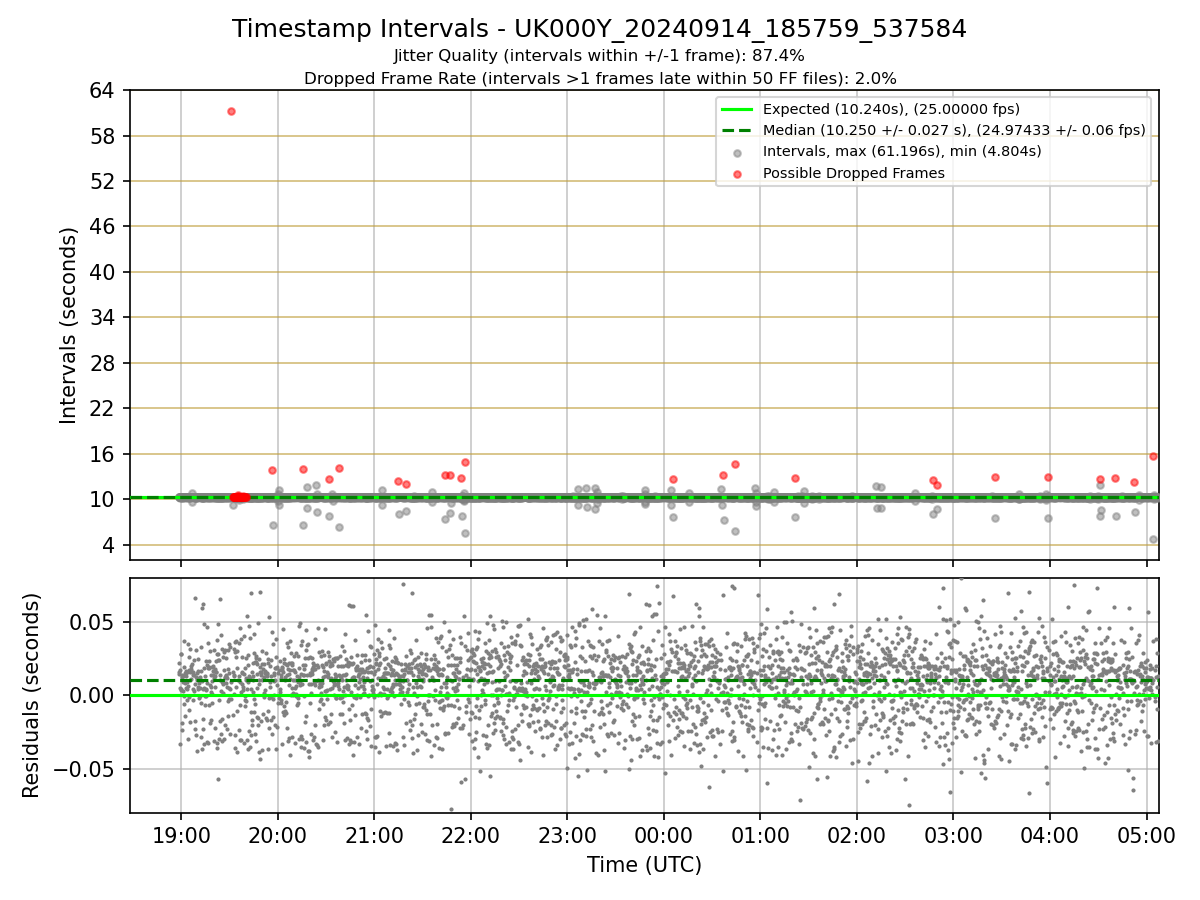Click y-axis tick label '64'
The width and height of the screenshot is (1200, 900).
(103, 91)
